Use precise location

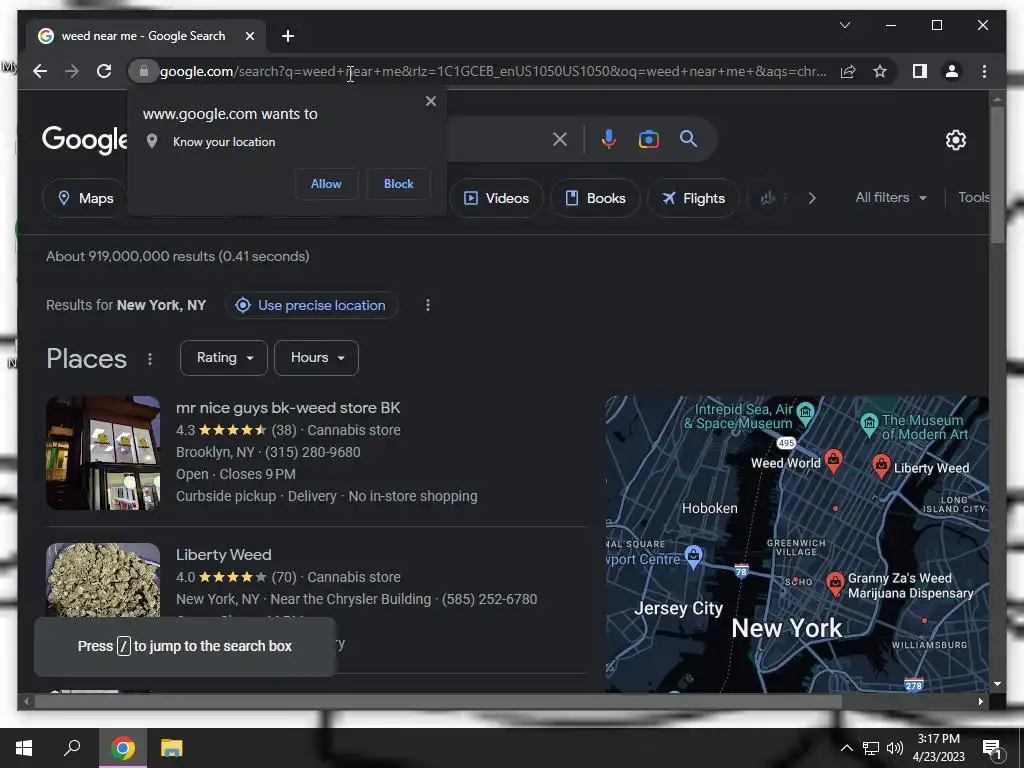tap(312, 305)
